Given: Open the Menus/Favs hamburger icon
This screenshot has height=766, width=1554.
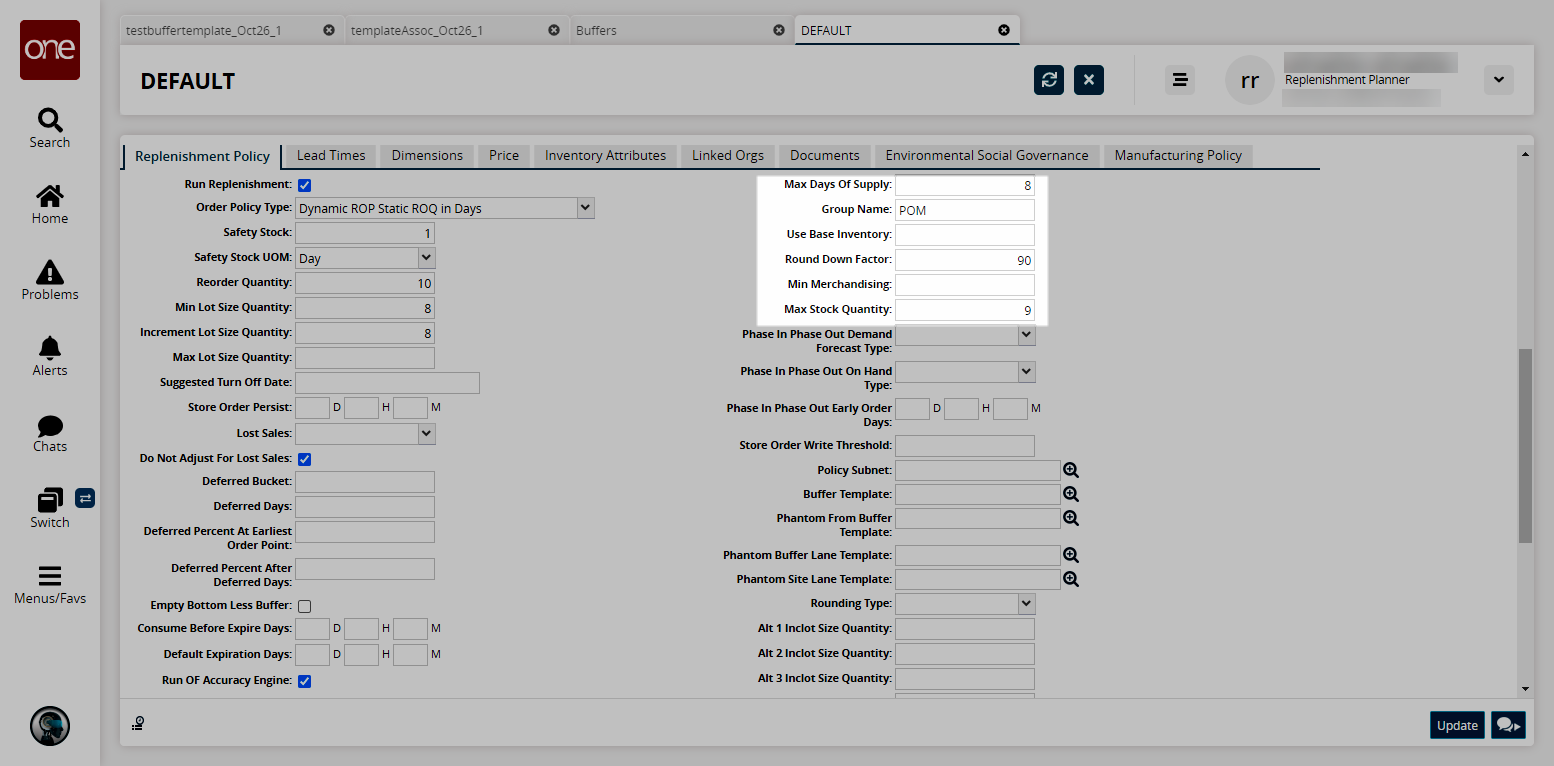Looking at the screenshot, I should (x=50, y=584).
